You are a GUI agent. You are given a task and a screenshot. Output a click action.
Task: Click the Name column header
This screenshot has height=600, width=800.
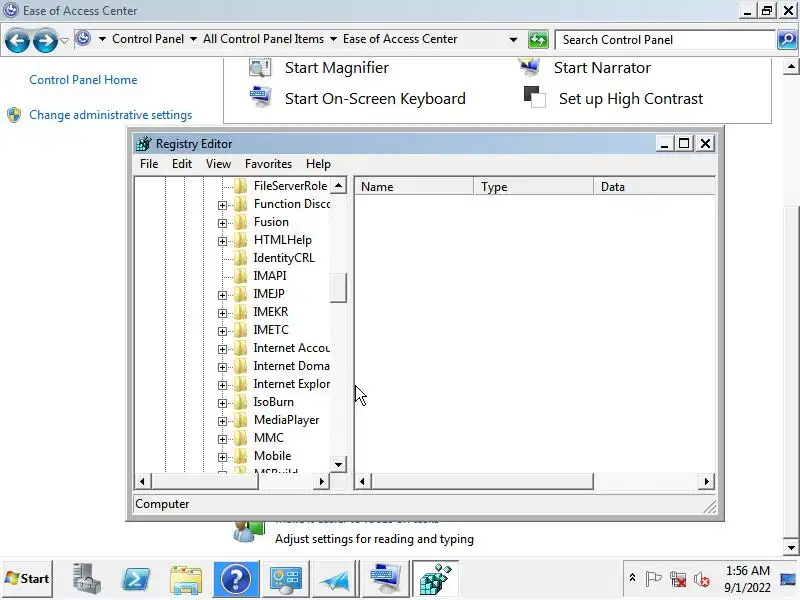[414, 187]
